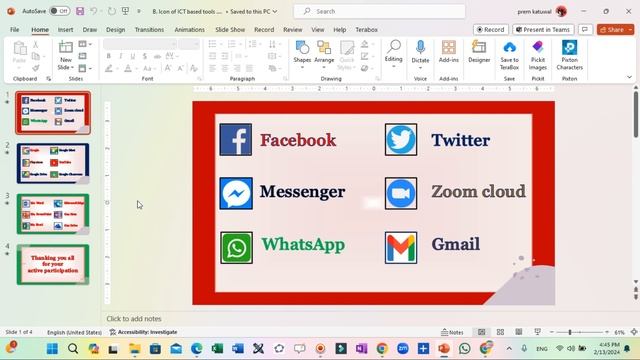Image resolution: width=640 pixels, height=360 pixels.
Task: Select the WhatsApp text on the slide
Action: tap(303, 245)
